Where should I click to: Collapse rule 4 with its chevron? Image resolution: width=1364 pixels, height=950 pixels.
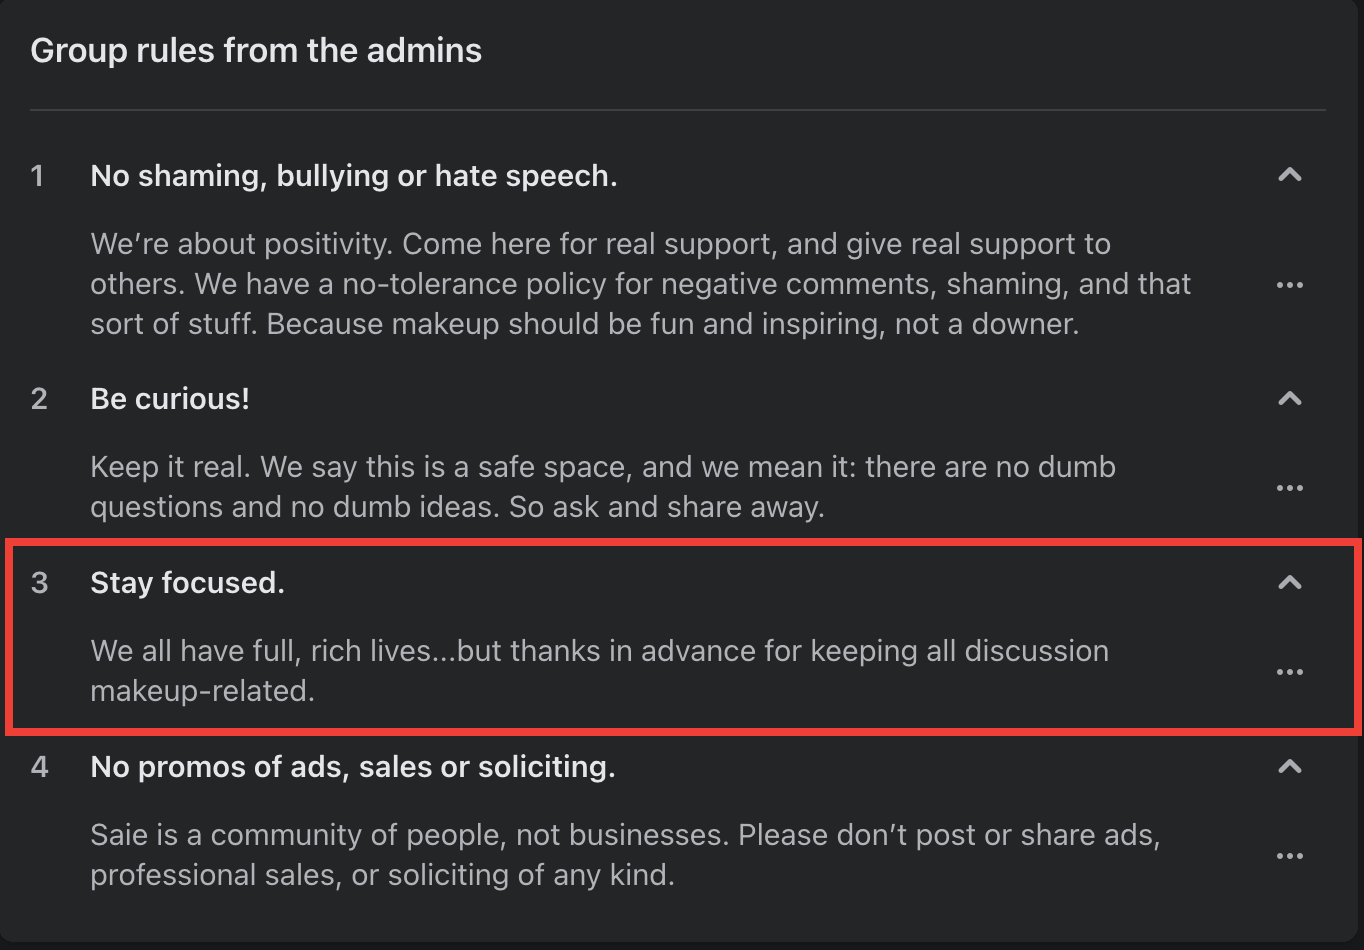(1290, 766)
